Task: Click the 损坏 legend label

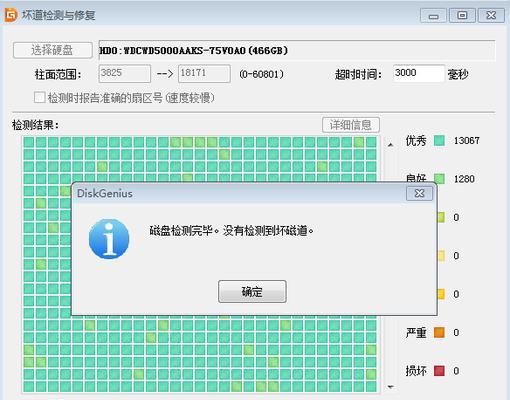Action: coord(416,371)
